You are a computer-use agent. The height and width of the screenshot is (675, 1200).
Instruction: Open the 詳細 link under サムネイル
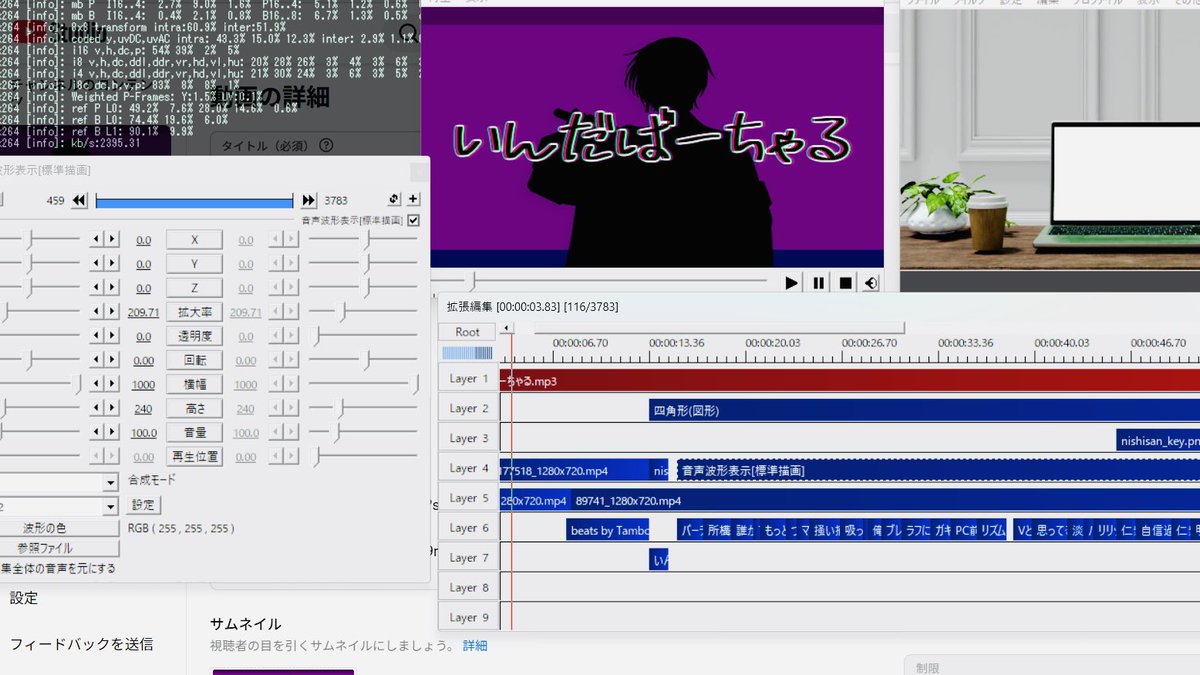(475, 646)
